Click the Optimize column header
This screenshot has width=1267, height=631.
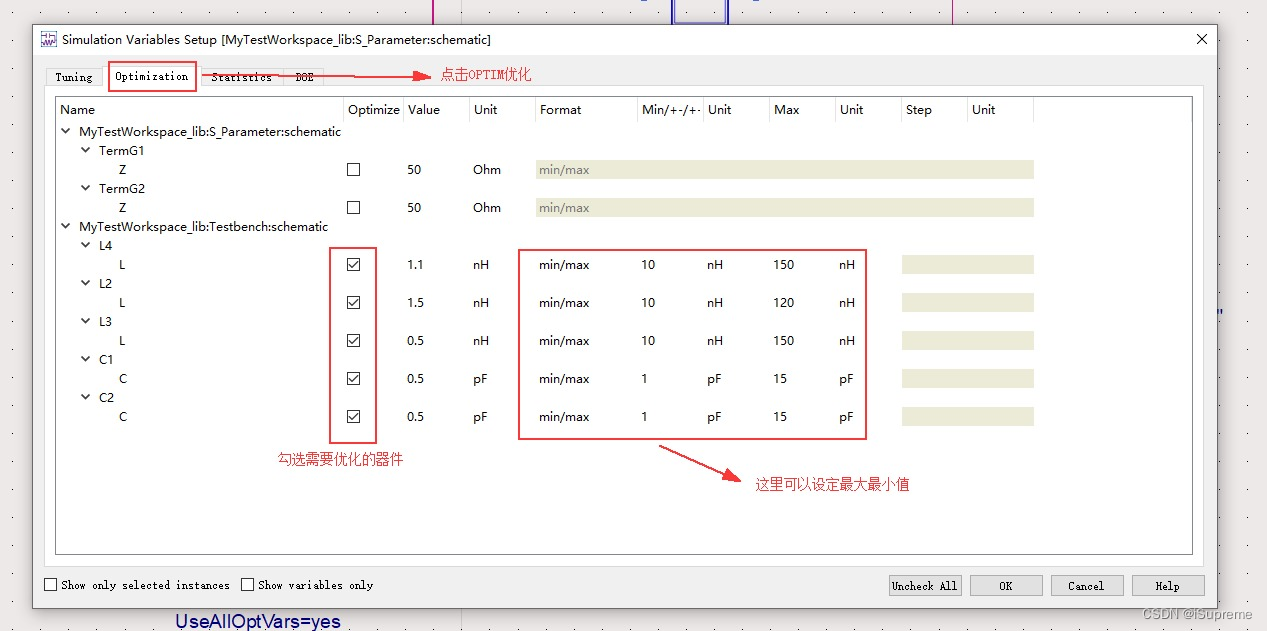374,110
